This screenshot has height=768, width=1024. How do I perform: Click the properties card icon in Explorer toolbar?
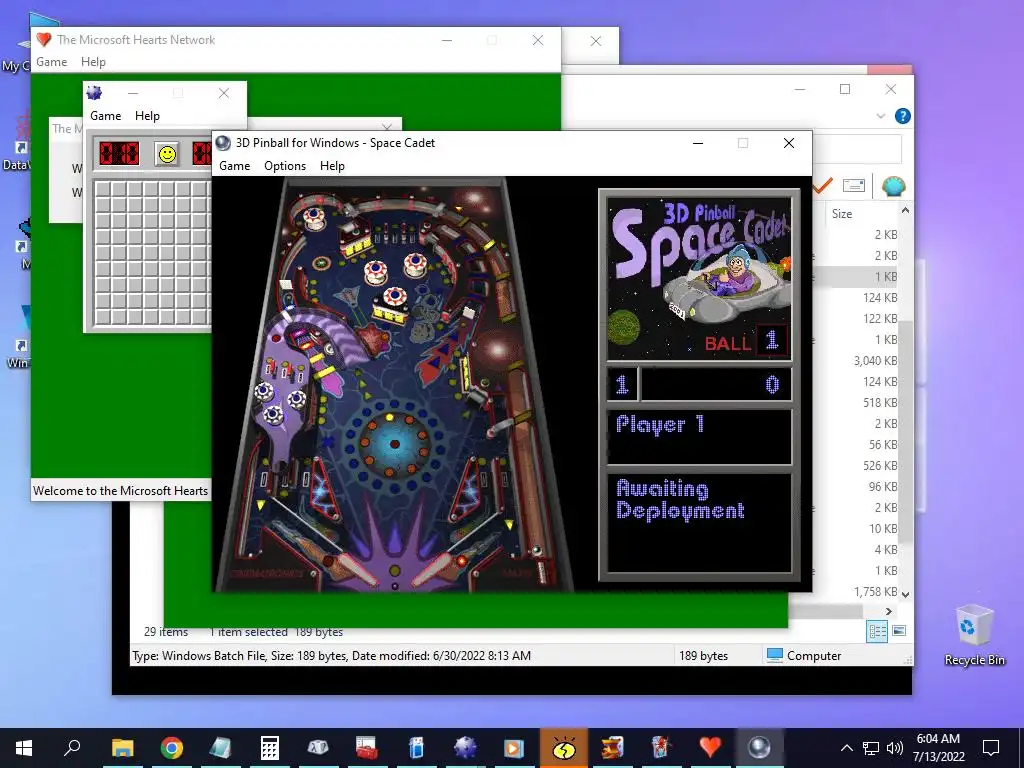[854, 185]
